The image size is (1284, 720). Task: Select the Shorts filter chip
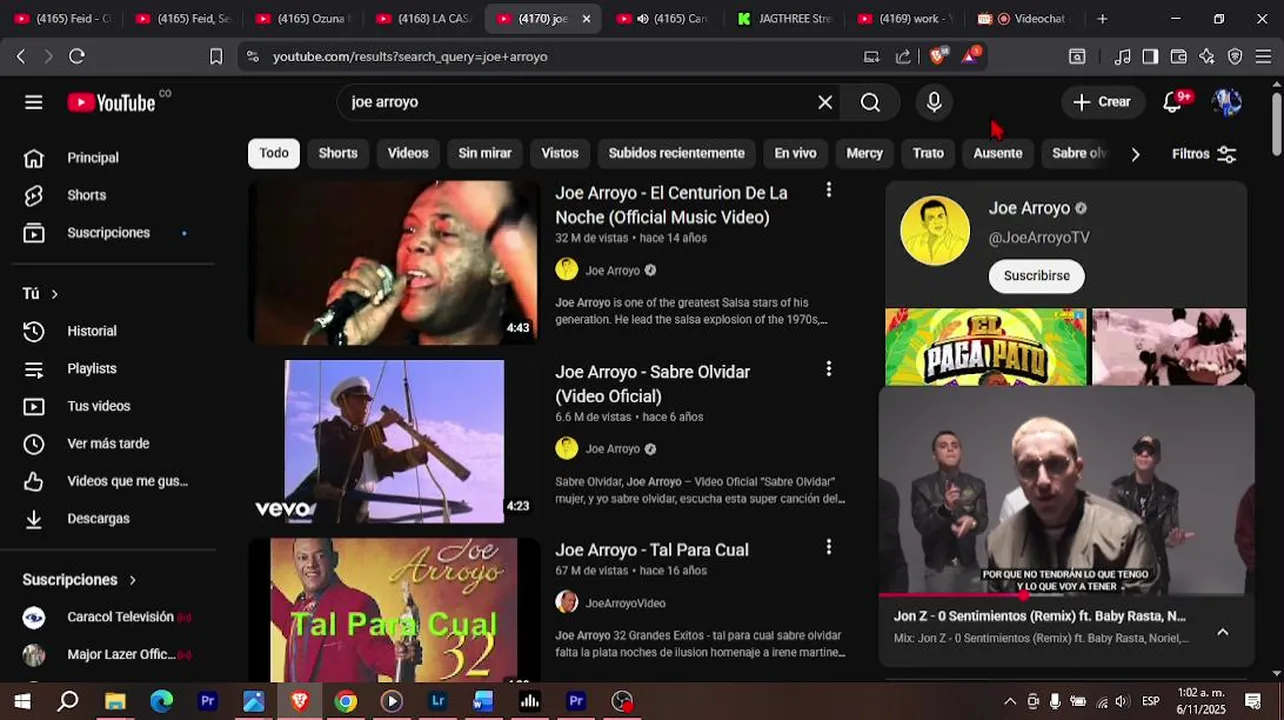click(x=338, y=153)
